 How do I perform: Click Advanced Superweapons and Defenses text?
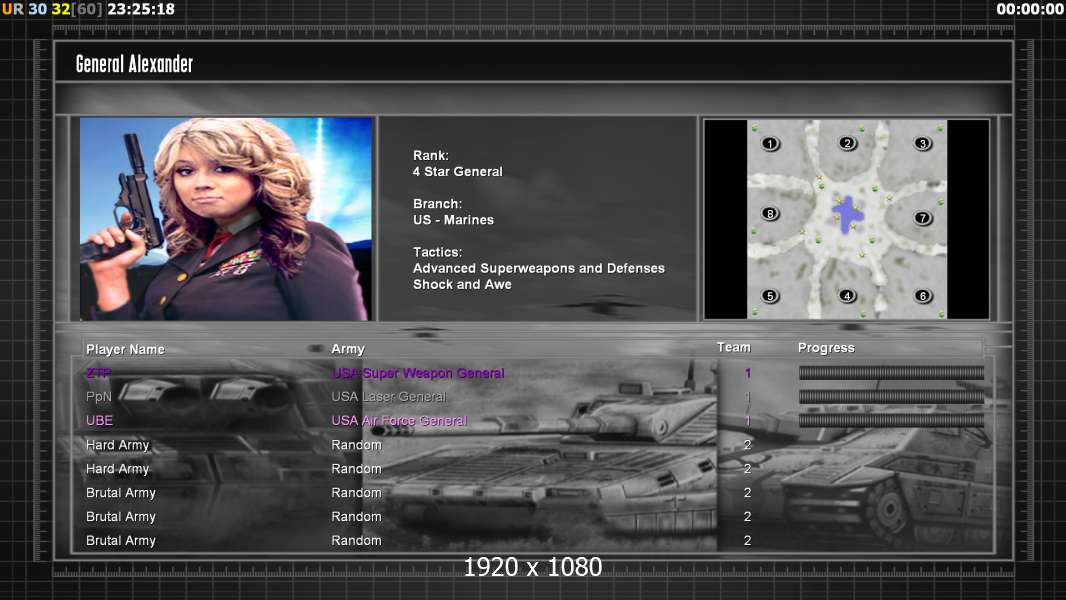(x=538, y=268)
